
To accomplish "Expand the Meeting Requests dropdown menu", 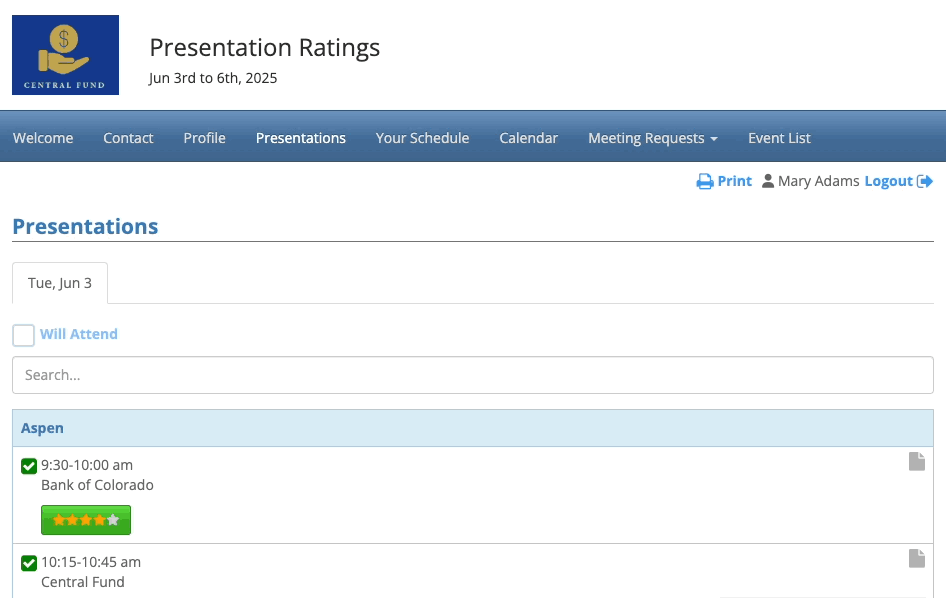I will (652, 138).
